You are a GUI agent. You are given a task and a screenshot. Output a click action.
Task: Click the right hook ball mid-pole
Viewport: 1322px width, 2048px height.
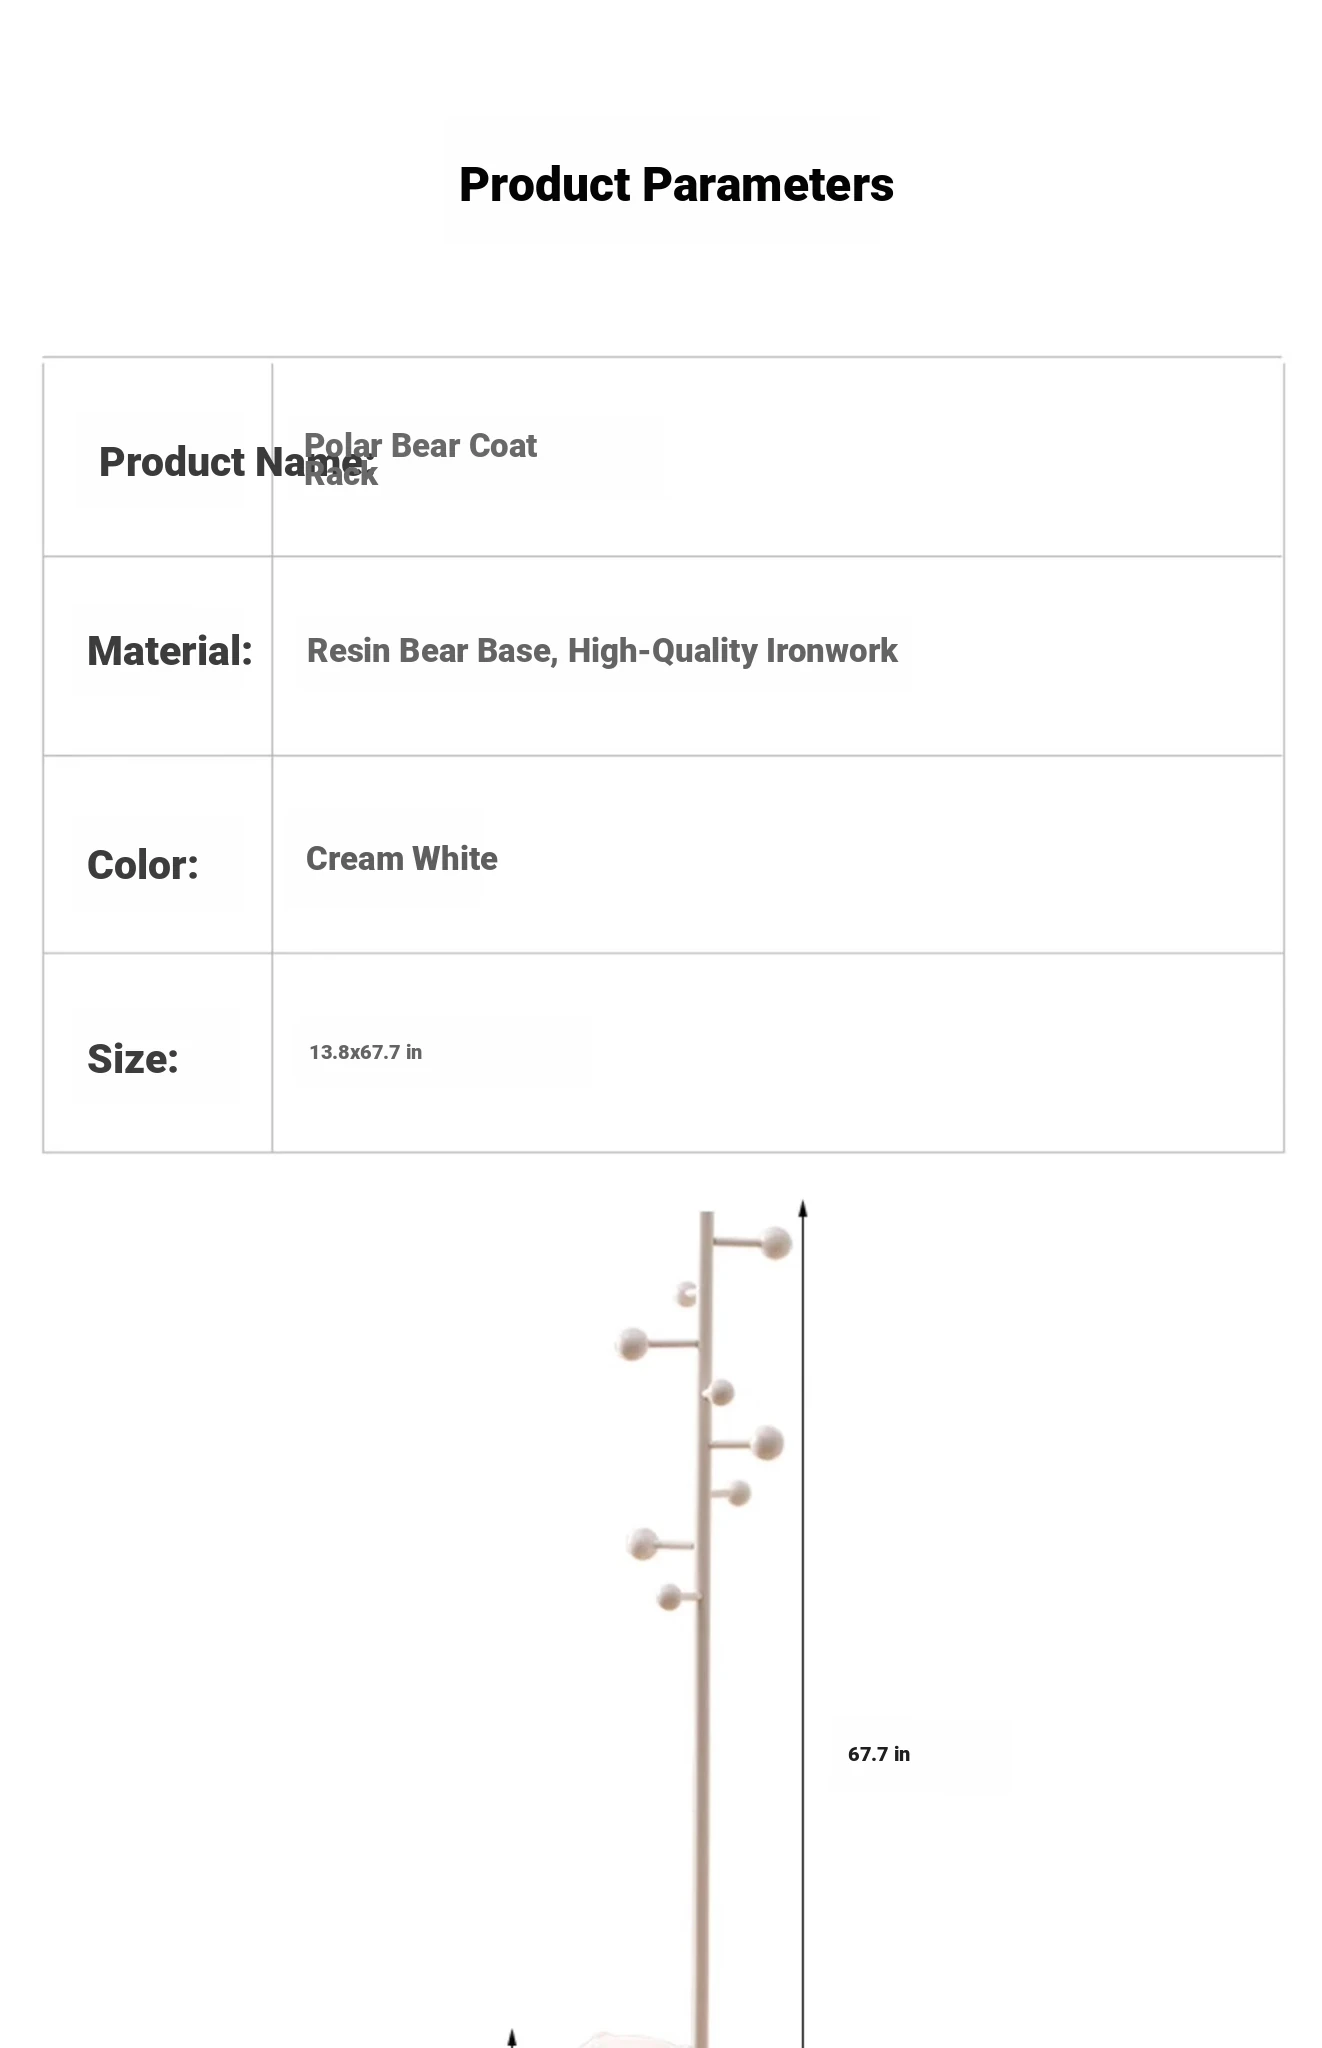(767, 1443)
